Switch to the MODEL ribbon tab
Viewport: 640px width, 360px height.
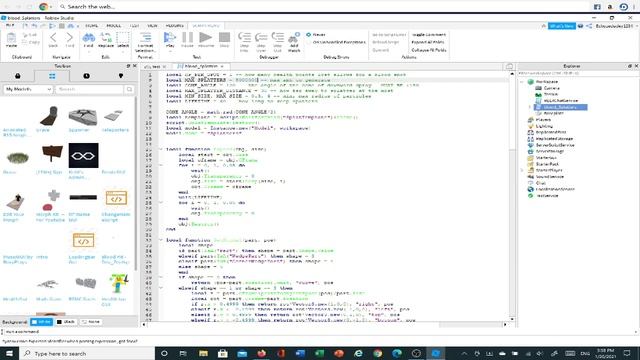click(113, 26)
